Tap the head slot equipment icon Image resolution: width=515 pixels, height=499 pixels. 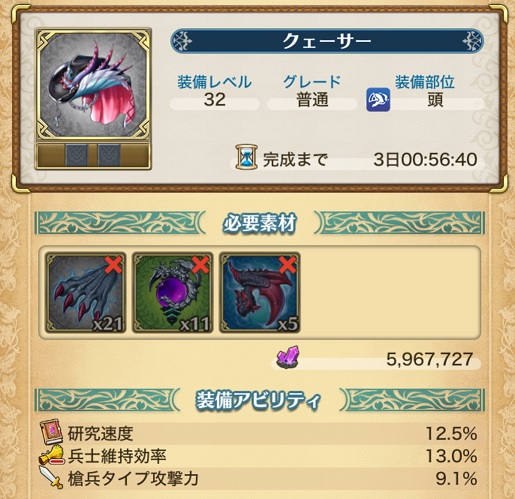coord(378,100)
